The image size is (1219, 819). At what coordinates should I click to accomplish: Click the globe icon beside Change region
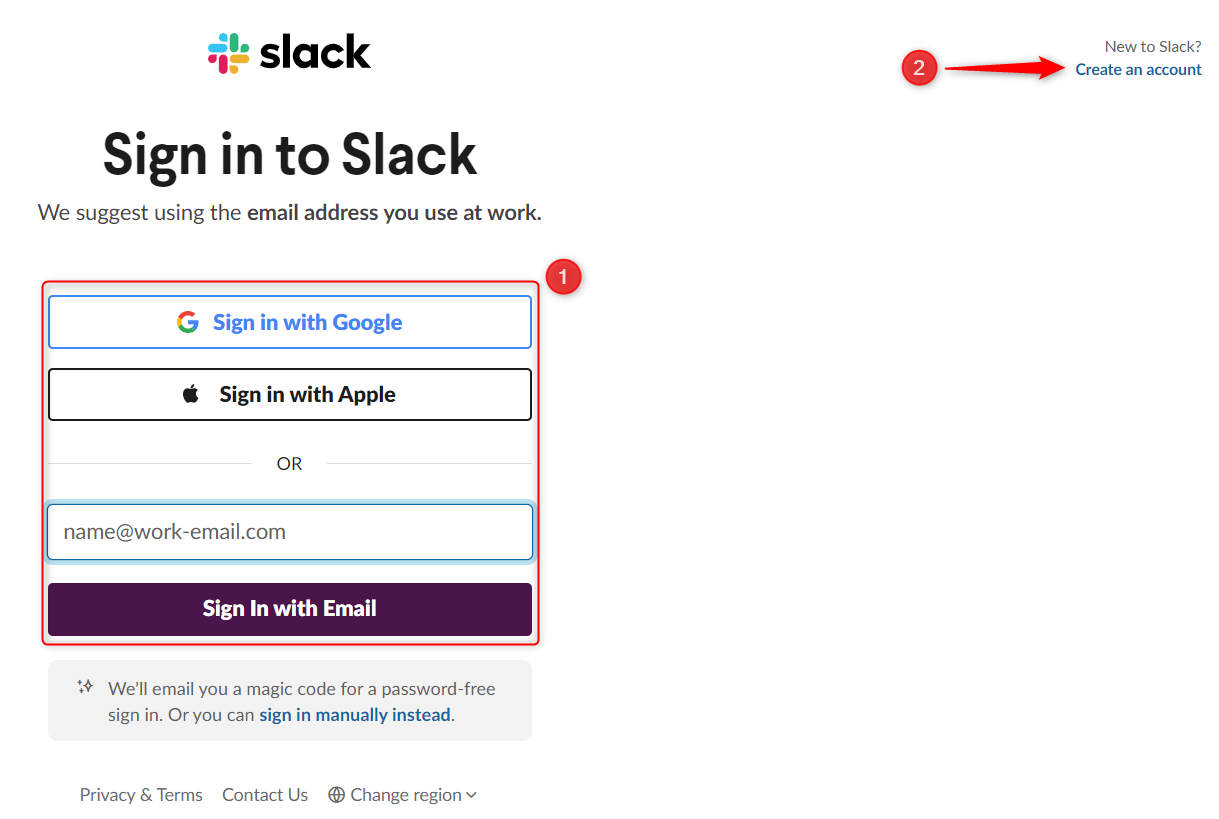point(337,795)
